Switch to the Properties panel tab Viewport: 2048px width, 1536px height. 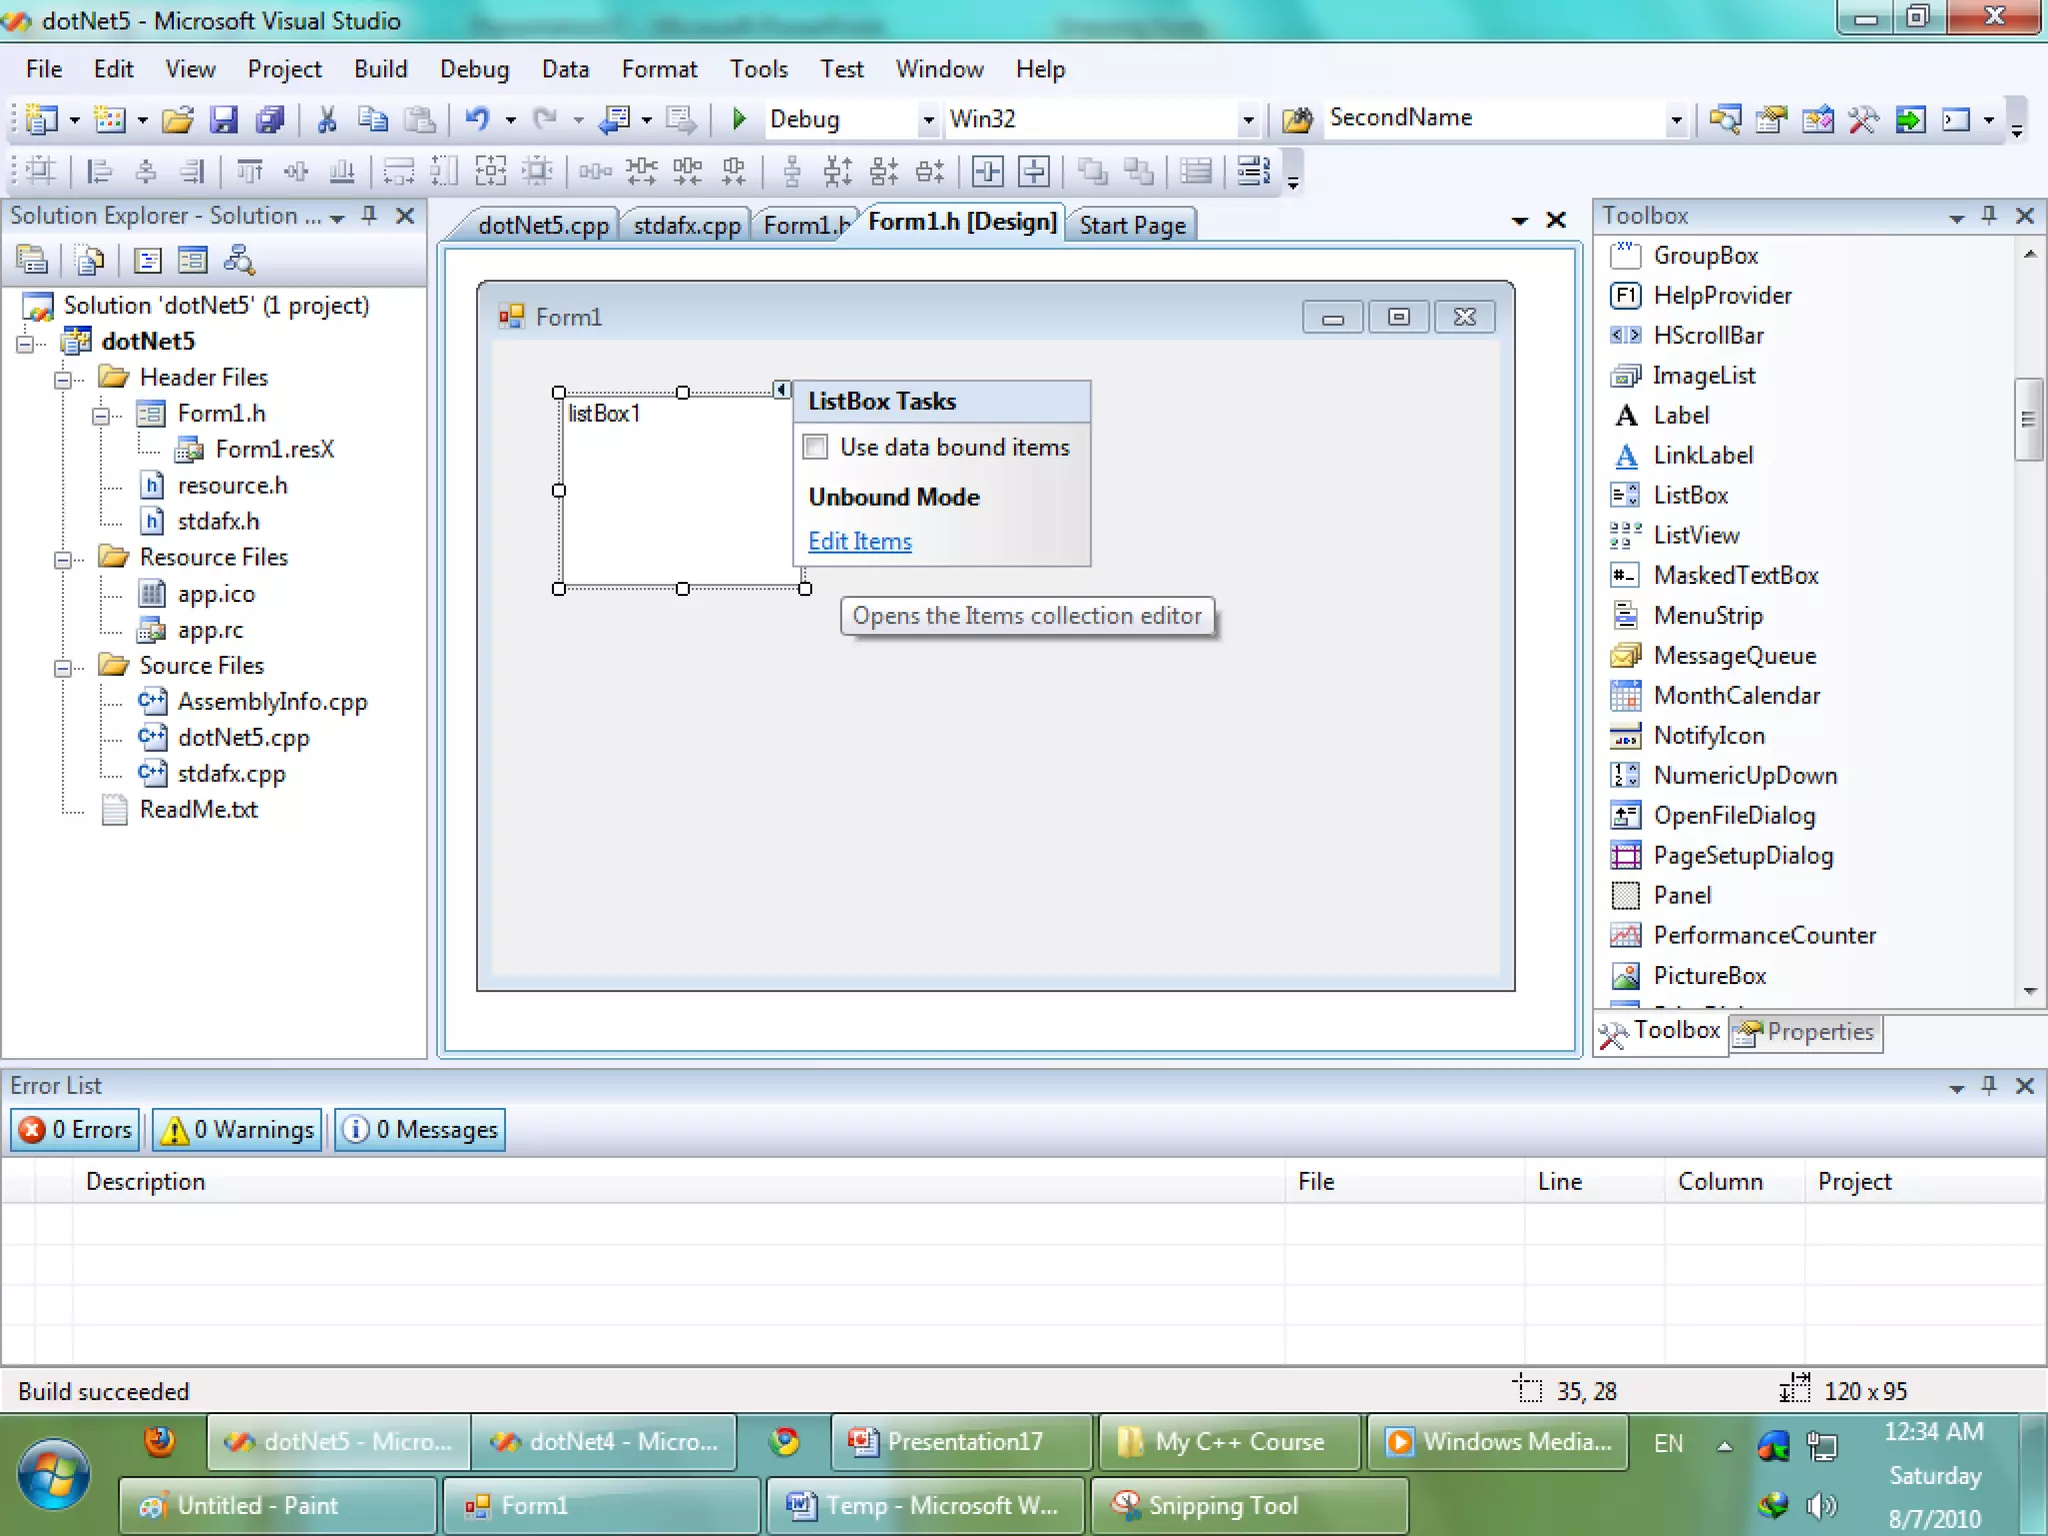click(1806, 1031)
